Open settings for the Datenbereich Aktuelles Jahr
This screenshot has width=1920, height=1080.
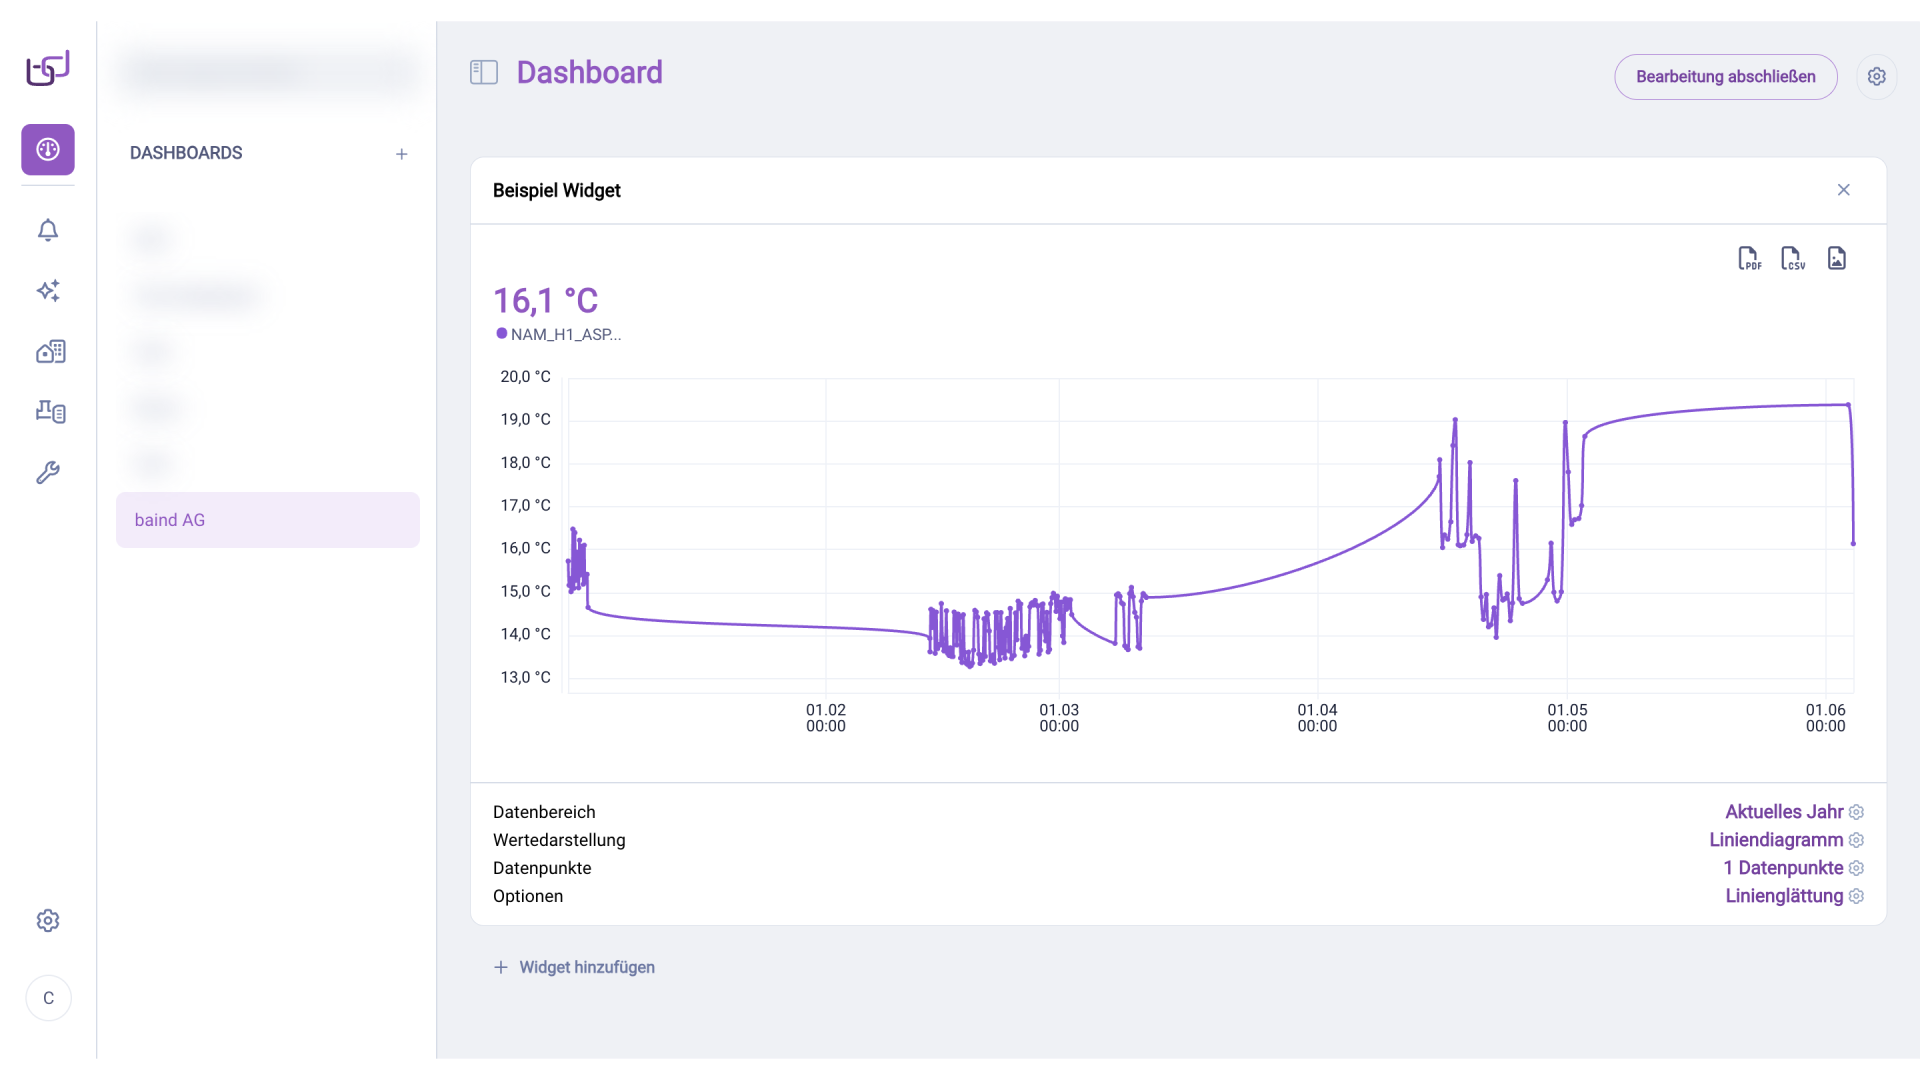(x=1858, y=812)
